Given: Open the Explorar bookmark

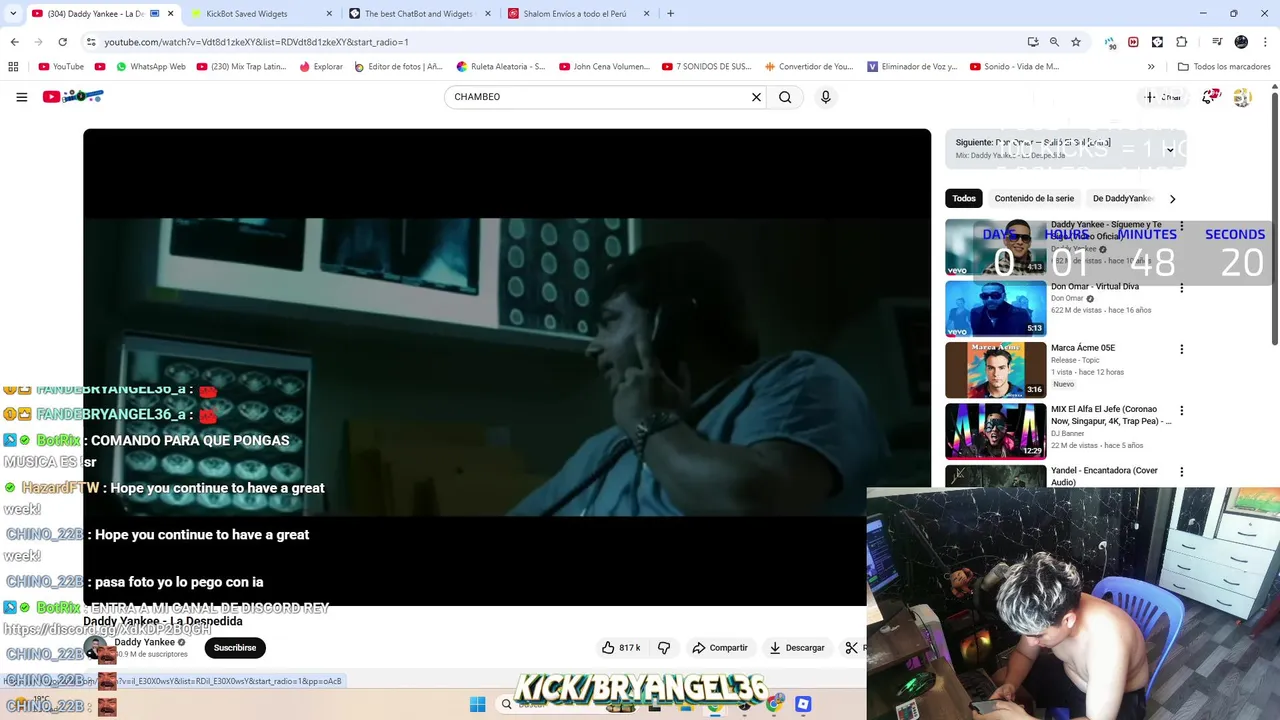Looking at the screenshot, I should point(320,67).
